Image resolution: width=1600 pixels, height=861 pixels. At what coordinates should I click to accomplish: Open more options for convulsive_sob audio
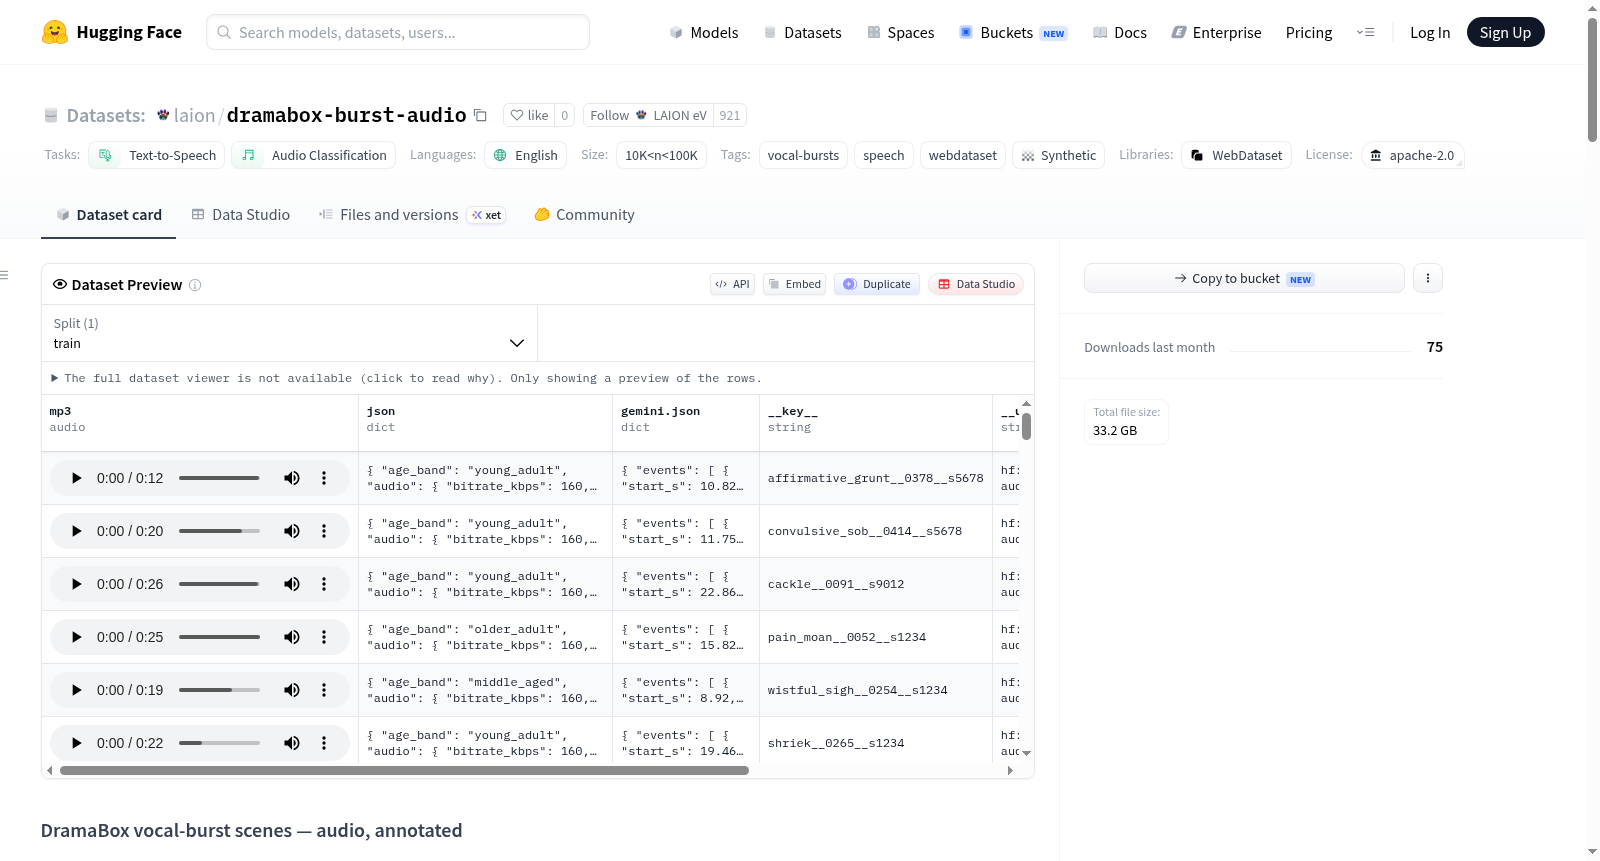click(x=324, y=531)
